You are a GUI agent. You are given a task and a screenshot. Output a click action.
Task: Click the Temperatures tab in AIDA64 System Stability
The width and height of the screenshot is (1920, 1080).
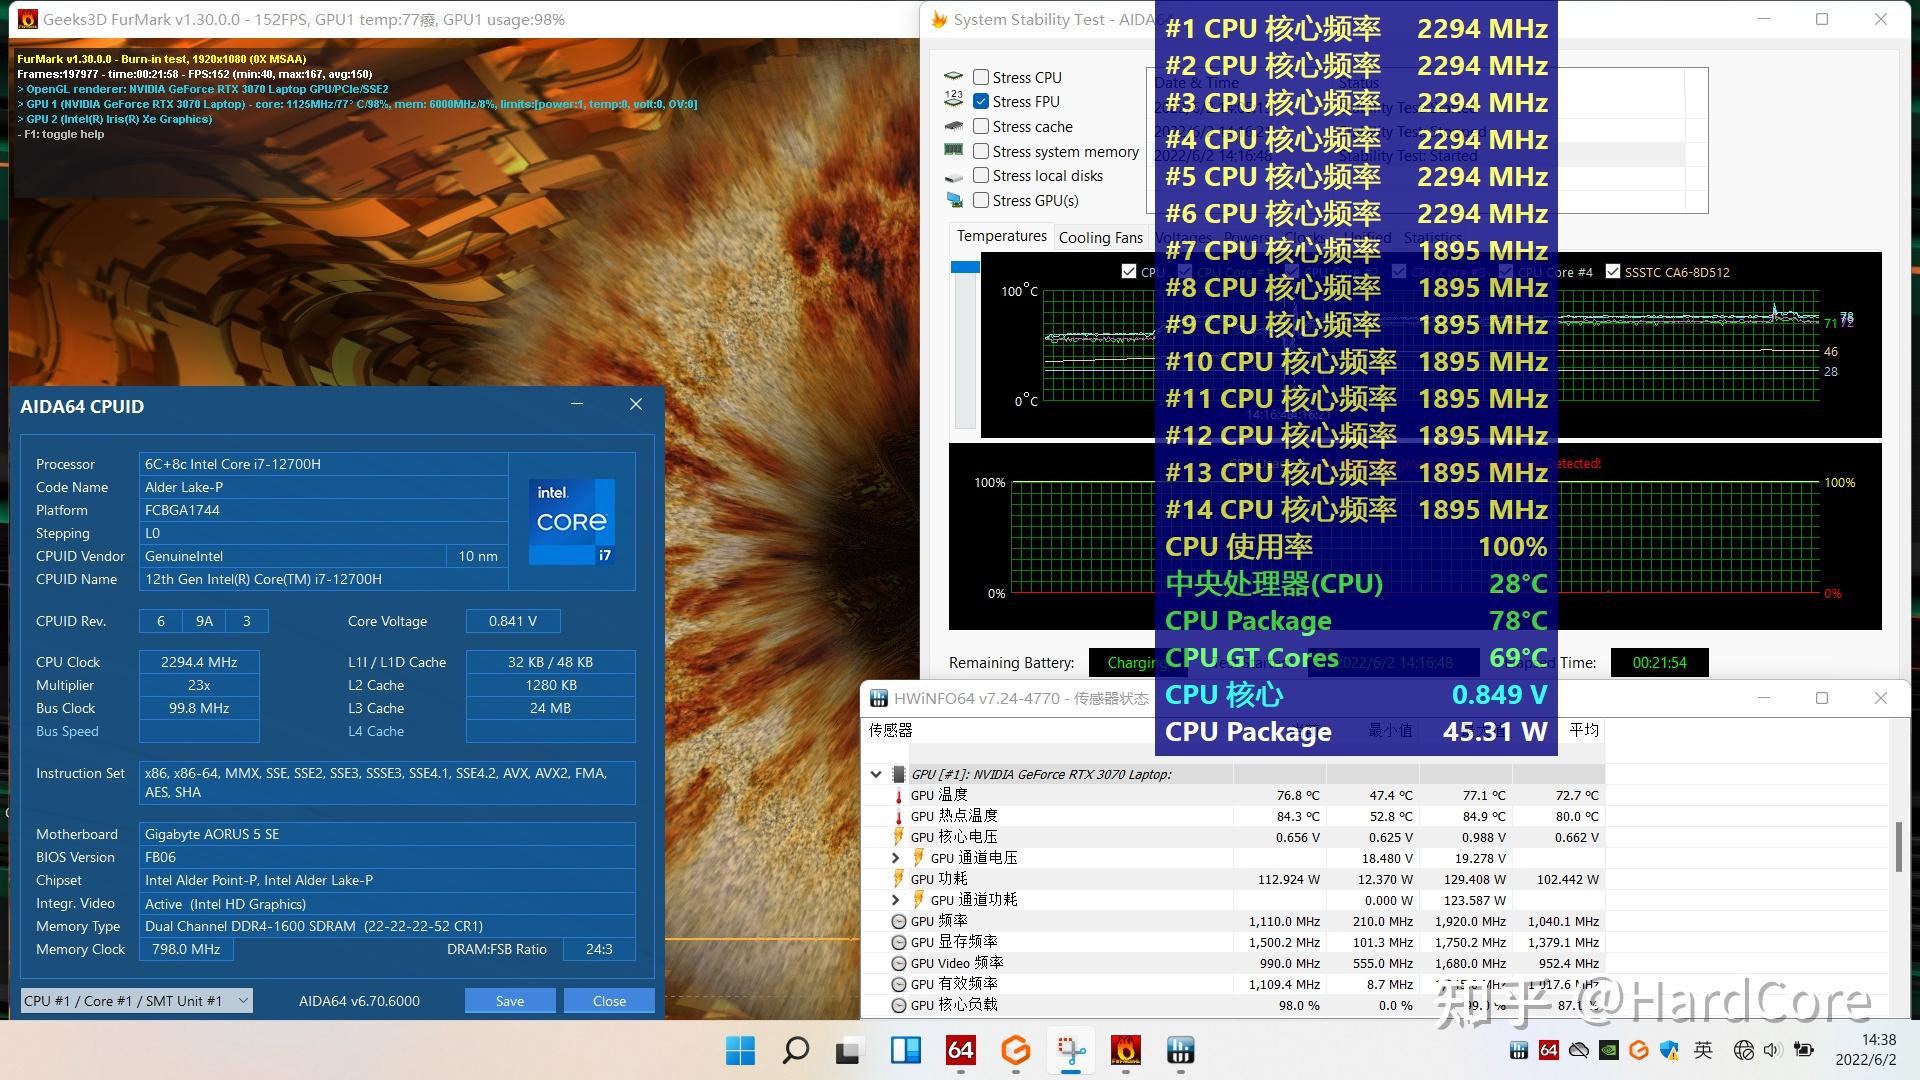pos(1000,237)
